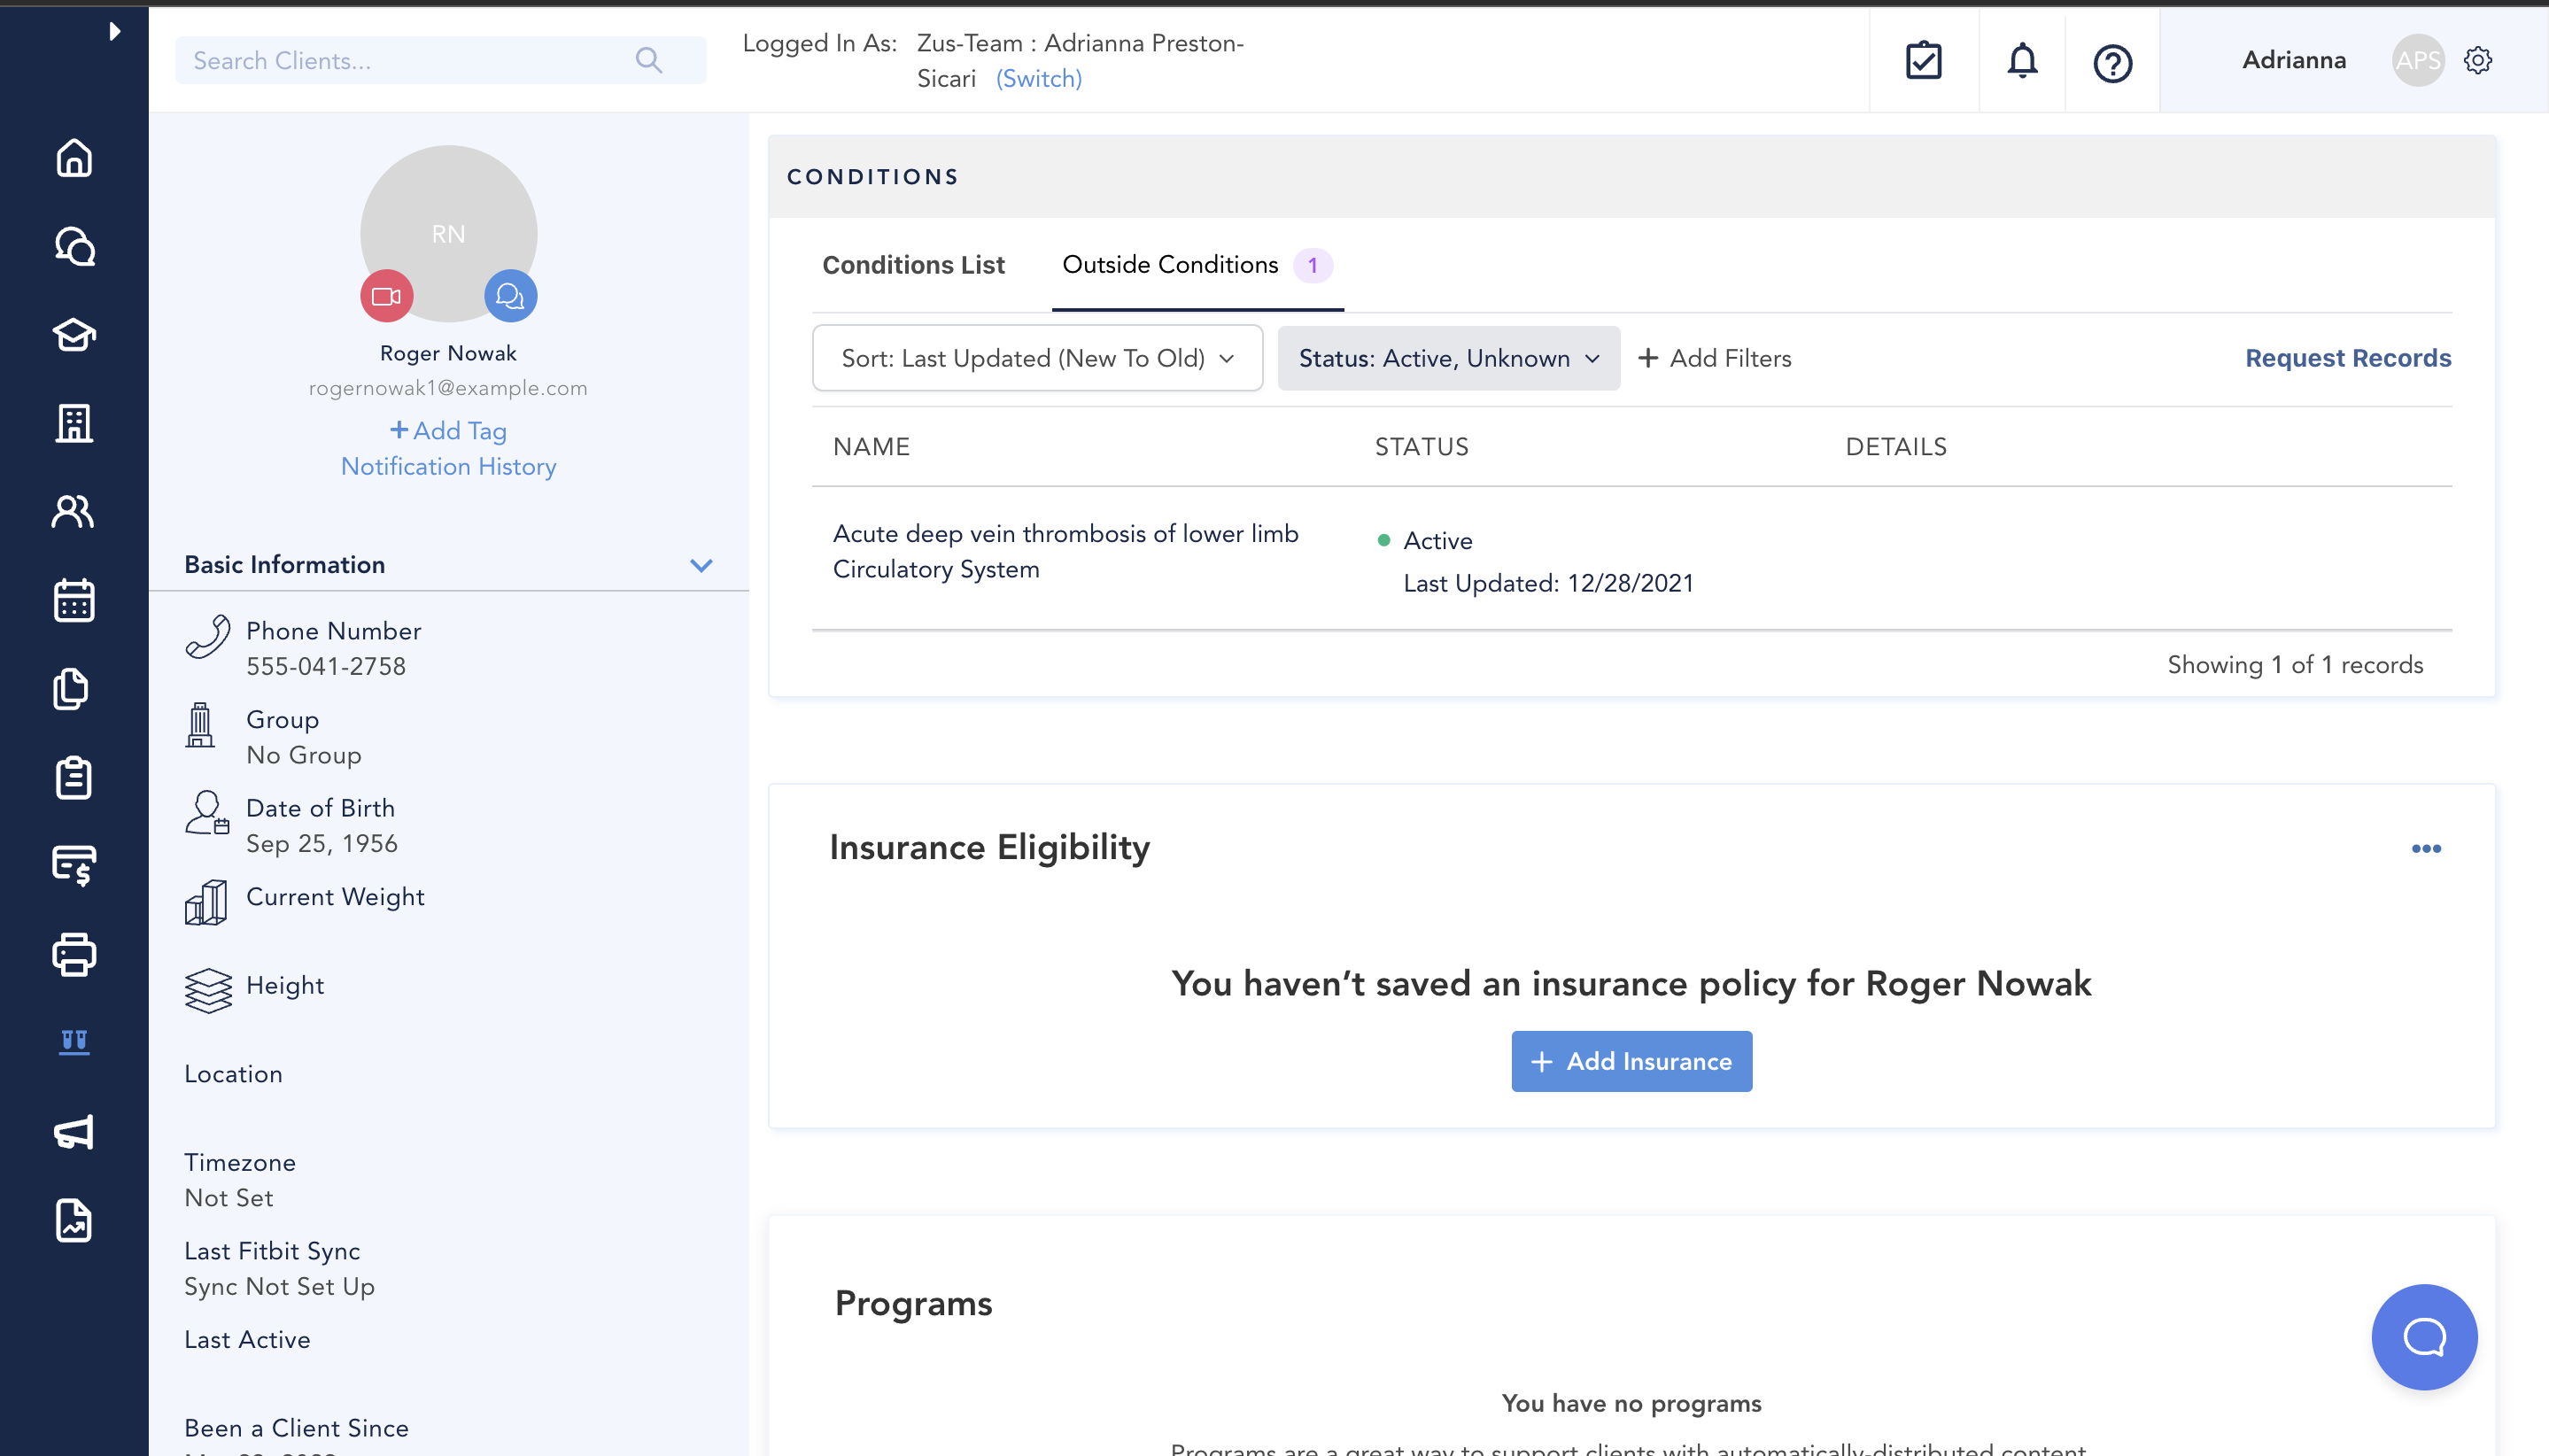
Task: Click the billing card sidebar icon
Action: [74, 865]
